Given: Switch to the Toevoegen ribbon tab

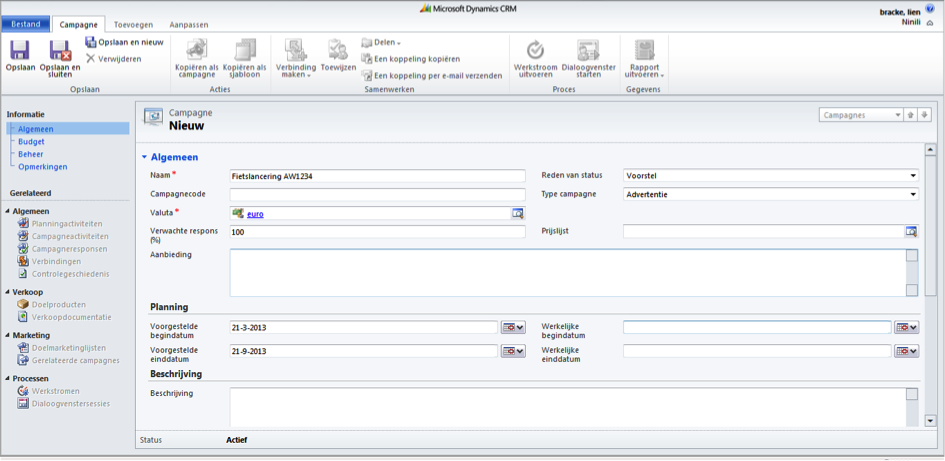Looking at the screenshot, I should (x=134, y=23).
